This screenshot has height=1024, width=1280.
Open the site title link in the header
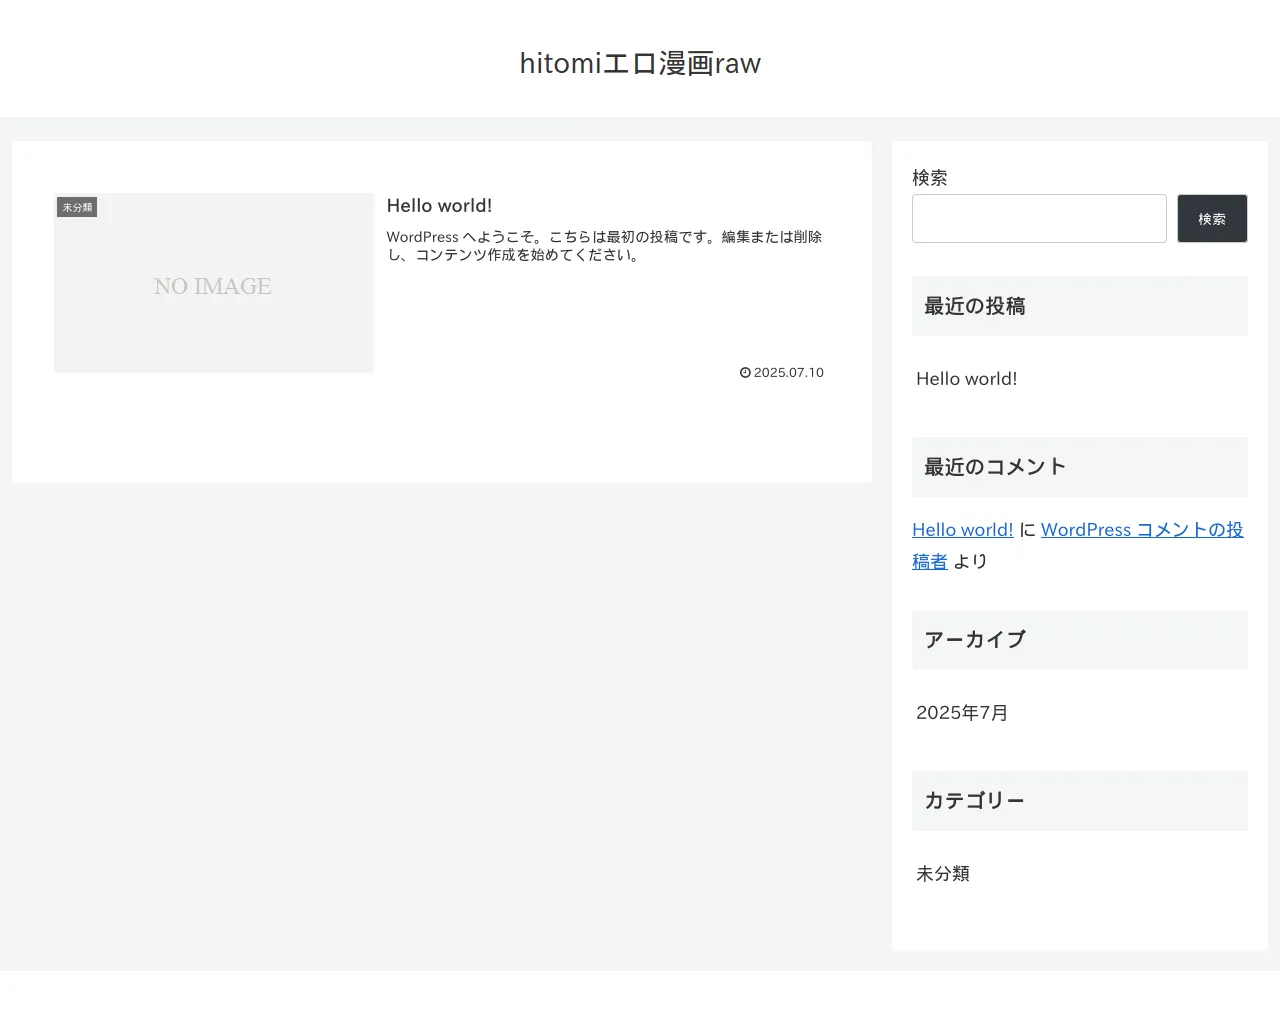(640, 63)
